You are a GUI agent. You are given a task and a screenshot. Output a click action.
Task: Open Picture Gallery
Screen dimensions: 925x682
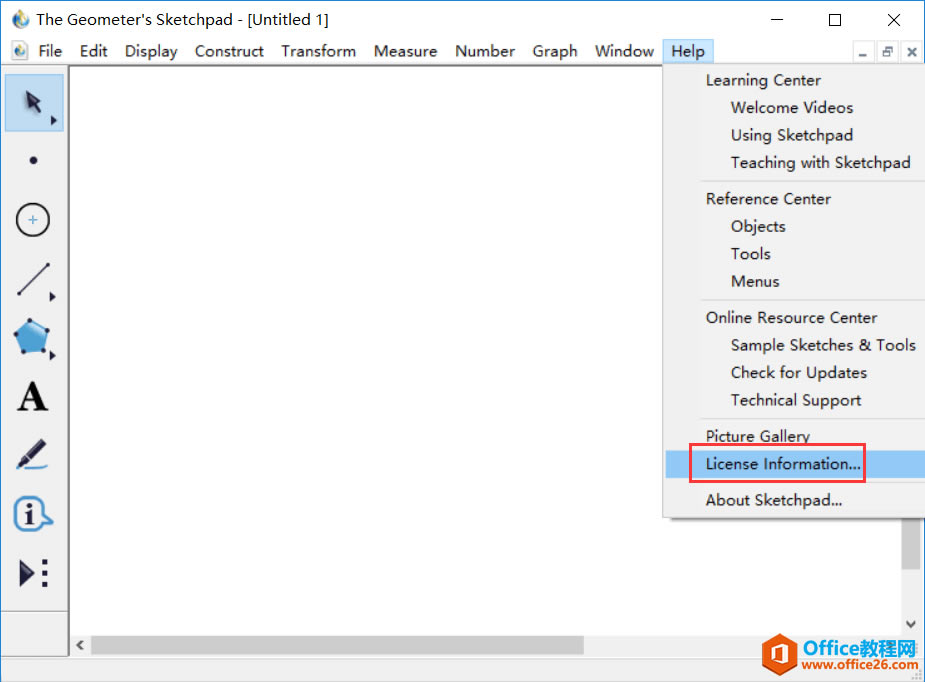click(x=757, y=436)
